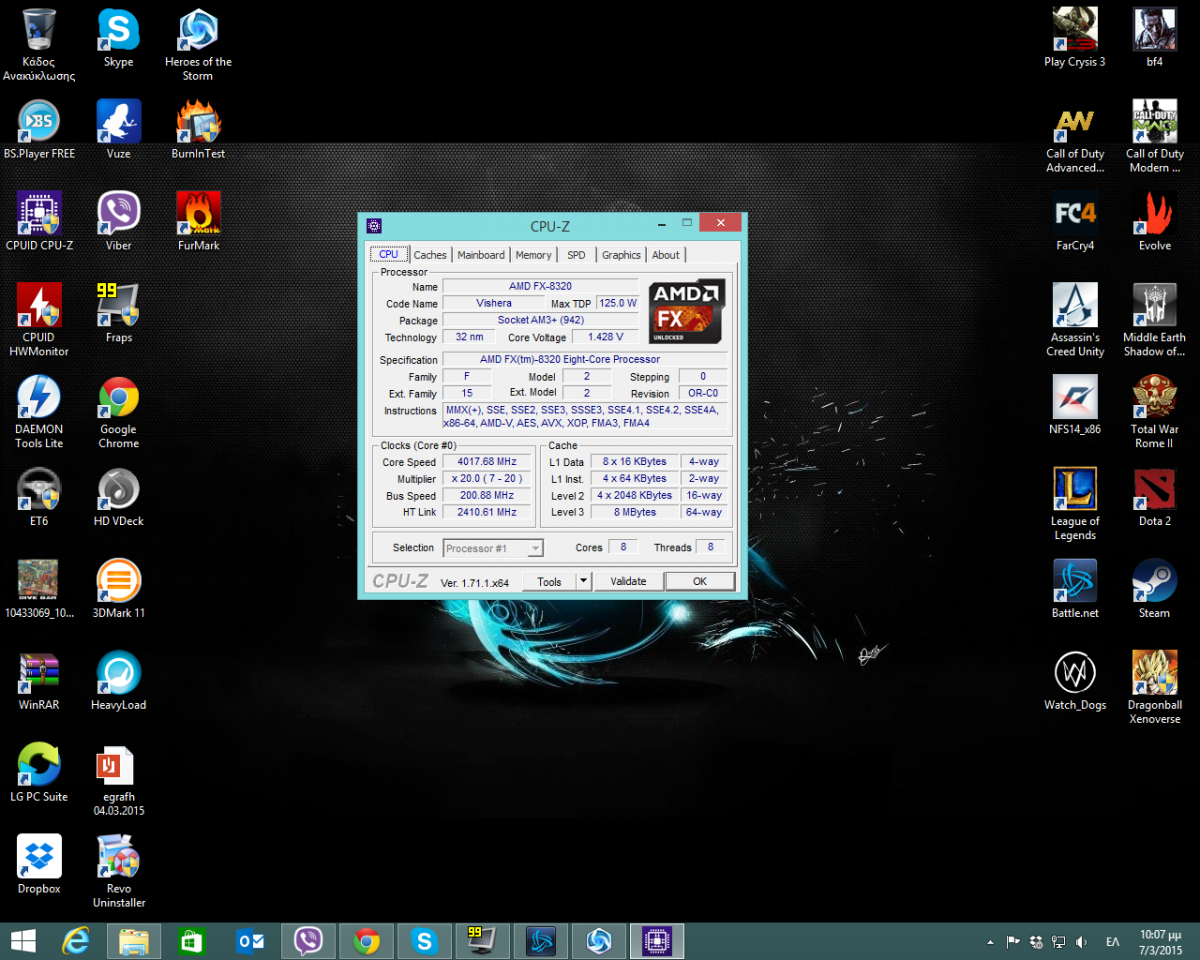Expand the Tools dropdown arrow
This screenshot has width=1200, height=960.
(x=584, y=582)
